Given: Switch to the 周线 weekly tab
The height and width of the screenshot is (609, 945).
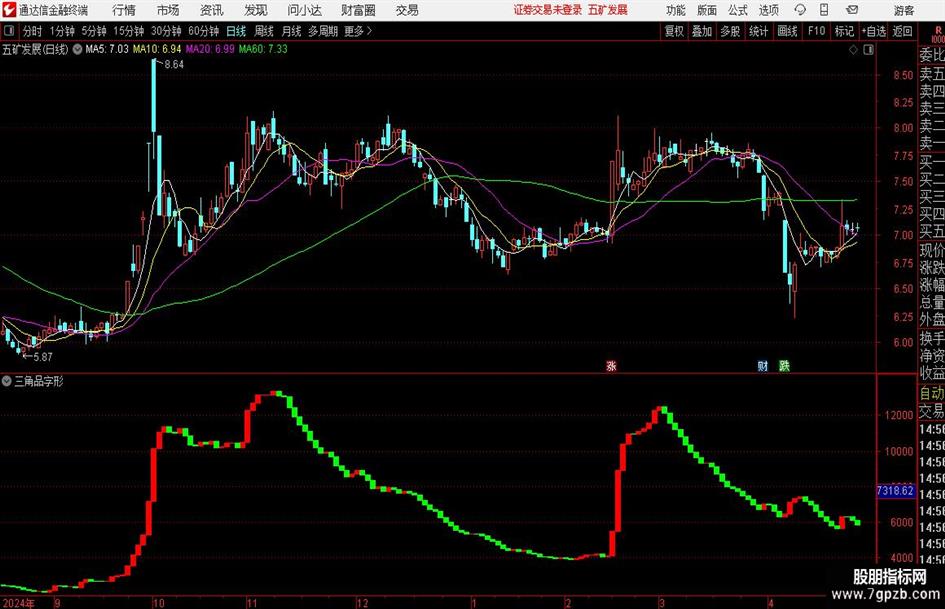Looking at the screenshot, I should click(264, 31).
